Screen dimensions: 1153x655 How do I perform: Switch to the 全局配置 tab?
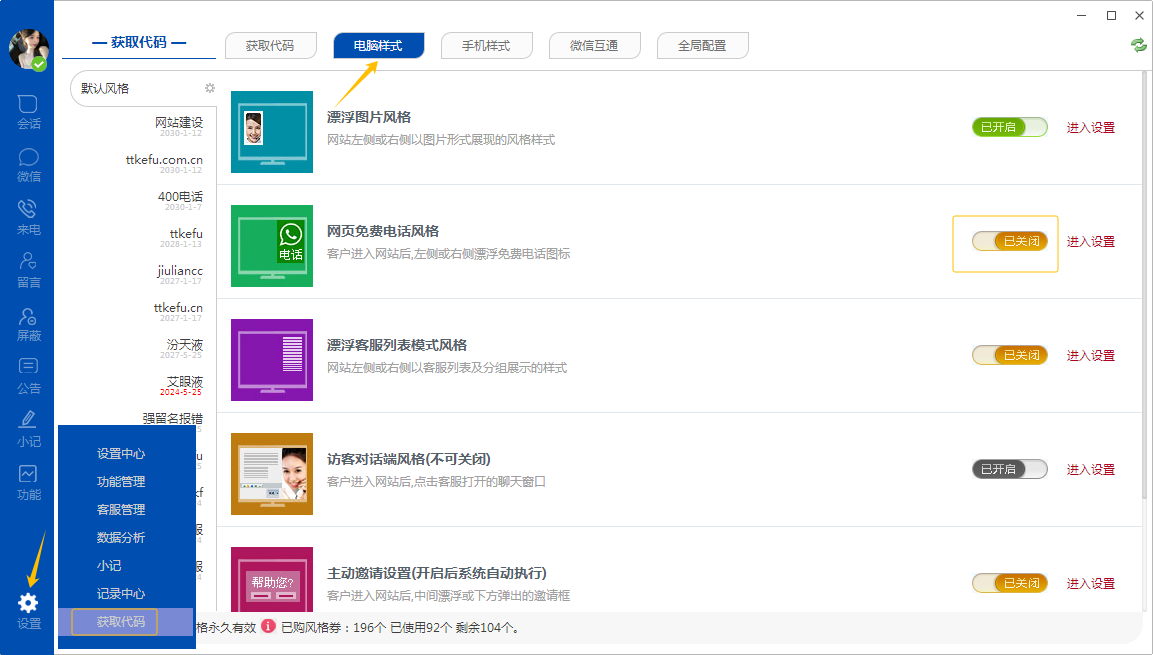coord(702,46)
